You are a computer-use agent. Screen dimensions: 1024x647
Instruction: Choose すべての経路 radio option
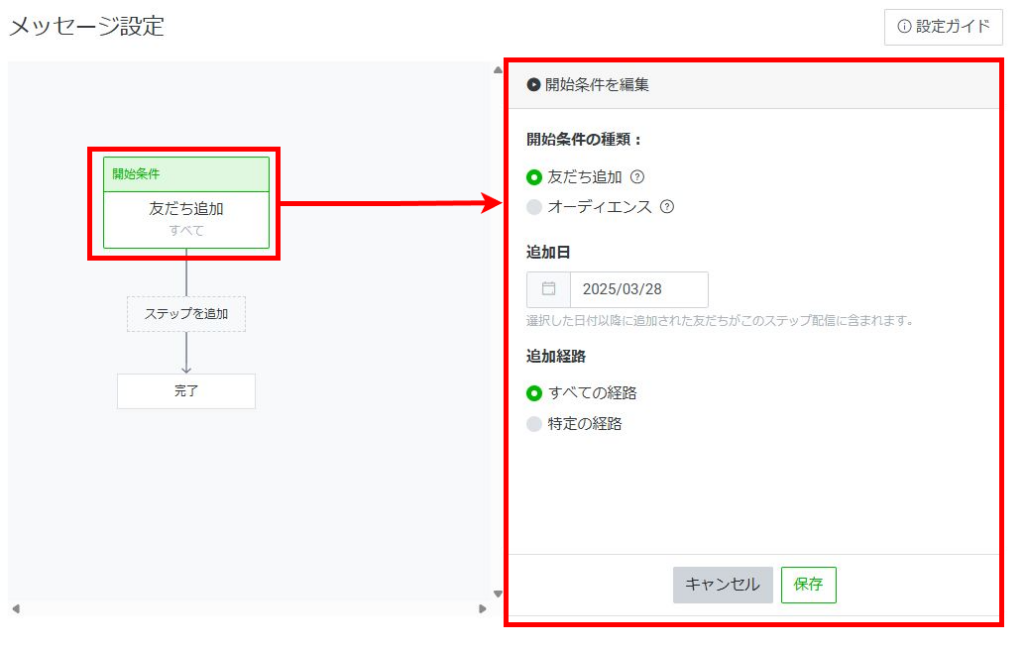[534, 393]
